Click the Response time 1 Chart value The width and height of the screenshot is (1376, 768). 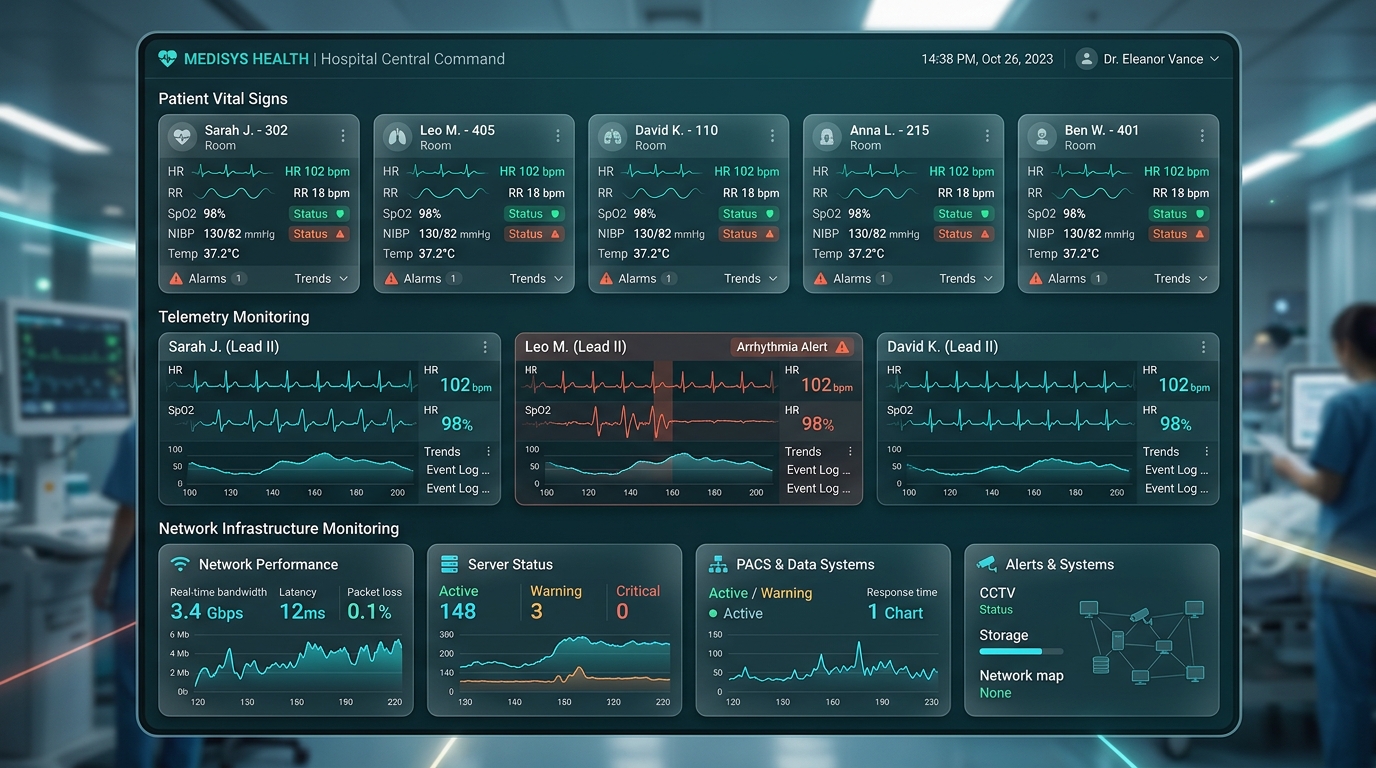click(895, 613)
